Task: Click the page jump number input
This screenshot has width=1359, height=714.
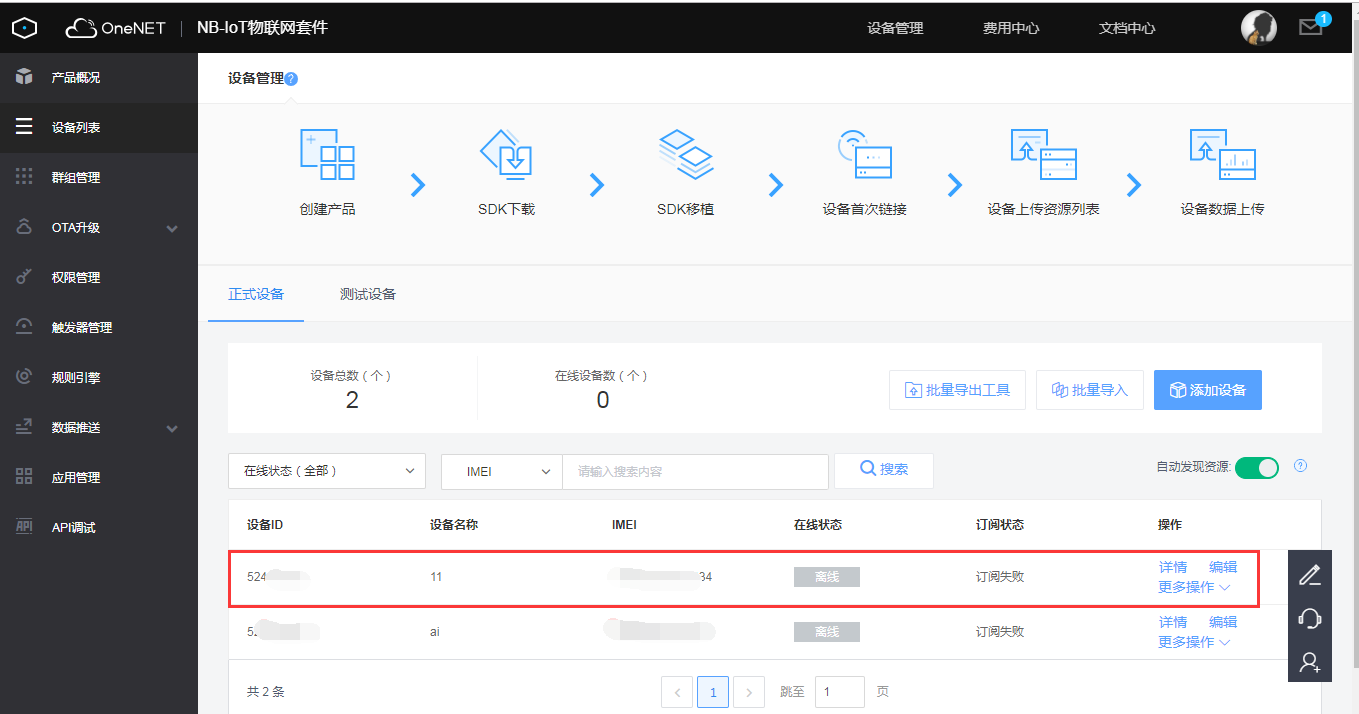Action: tap(840, 692)
